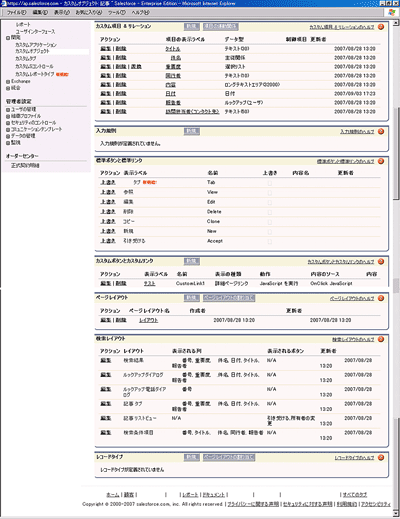Open the レイアウト link under ページレイアウト名
The height and width of the screenshot is (519, 400).
click(x=148, y=320)
